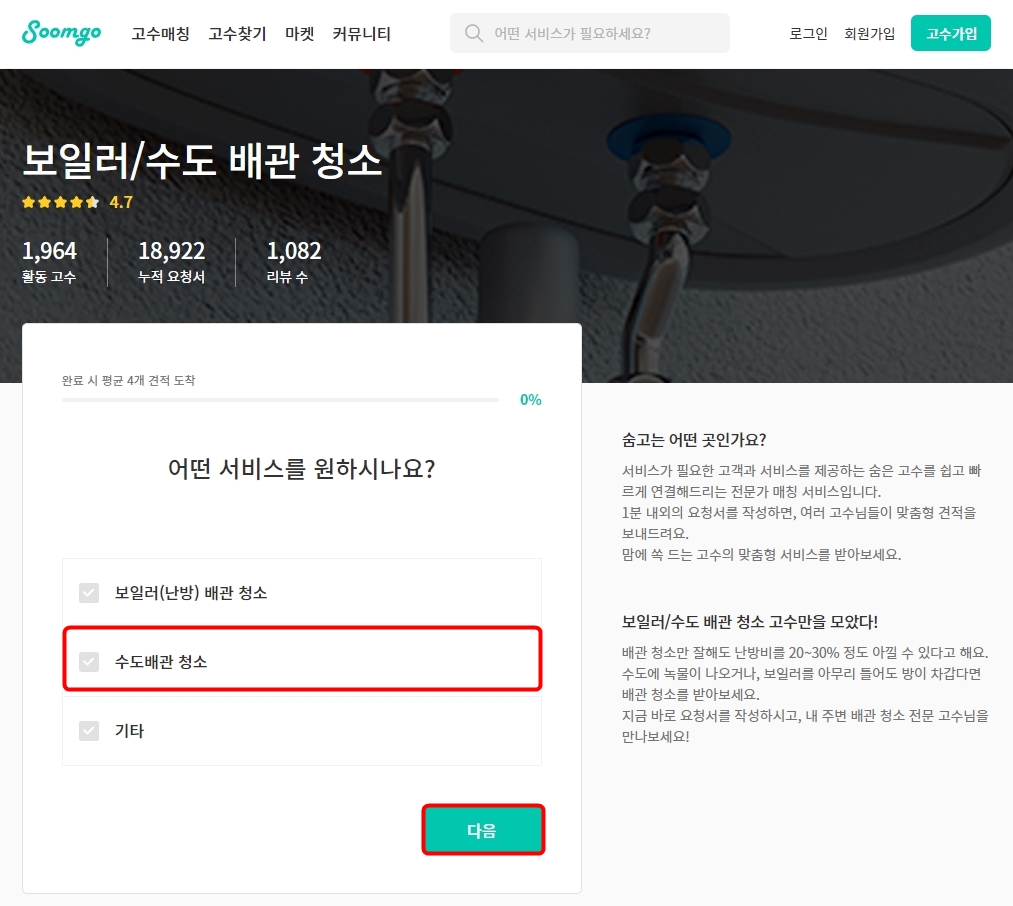Viewport: 1013px width, 906px height.
Task: Click the 로그인 link
Action: (807, 33)
